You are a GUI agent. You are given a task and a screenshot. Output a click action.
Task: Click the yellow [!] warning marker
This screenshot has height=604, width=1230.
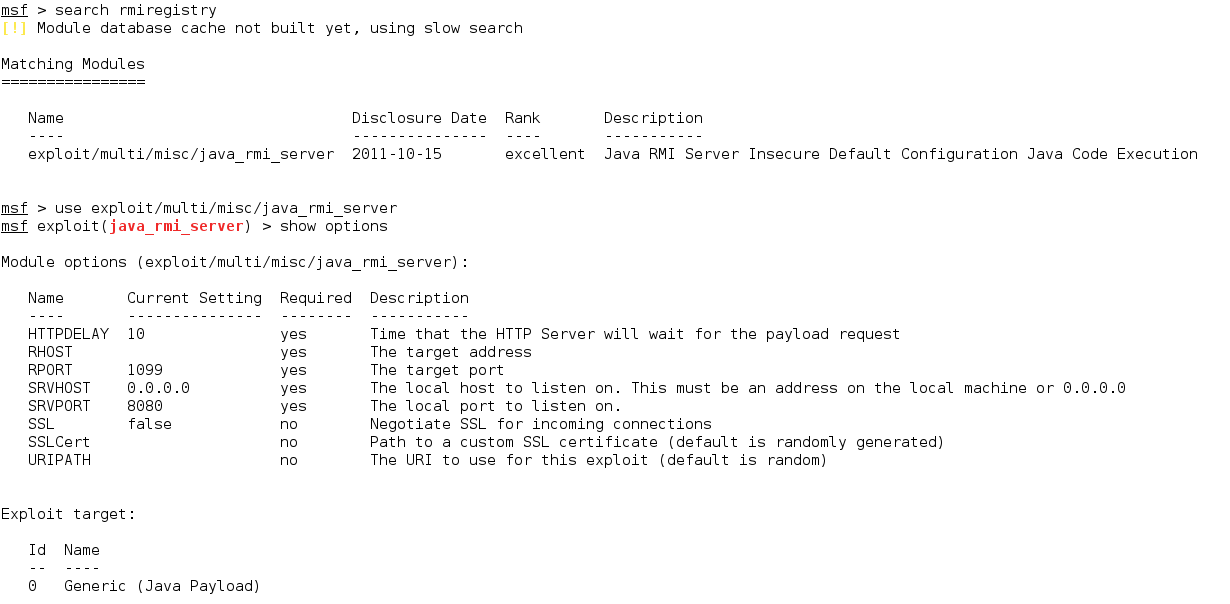tap(14, 28)
